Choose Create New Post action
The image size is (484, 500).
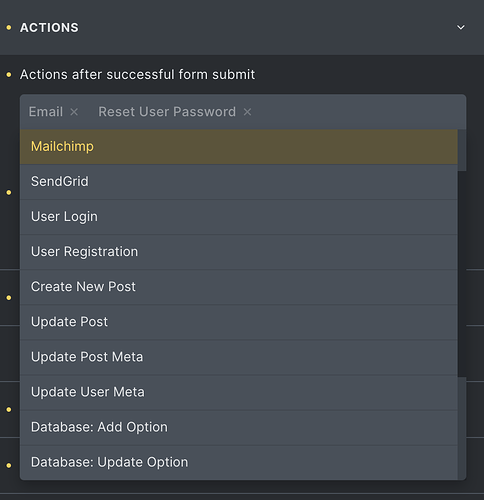[x=239, y=287]
